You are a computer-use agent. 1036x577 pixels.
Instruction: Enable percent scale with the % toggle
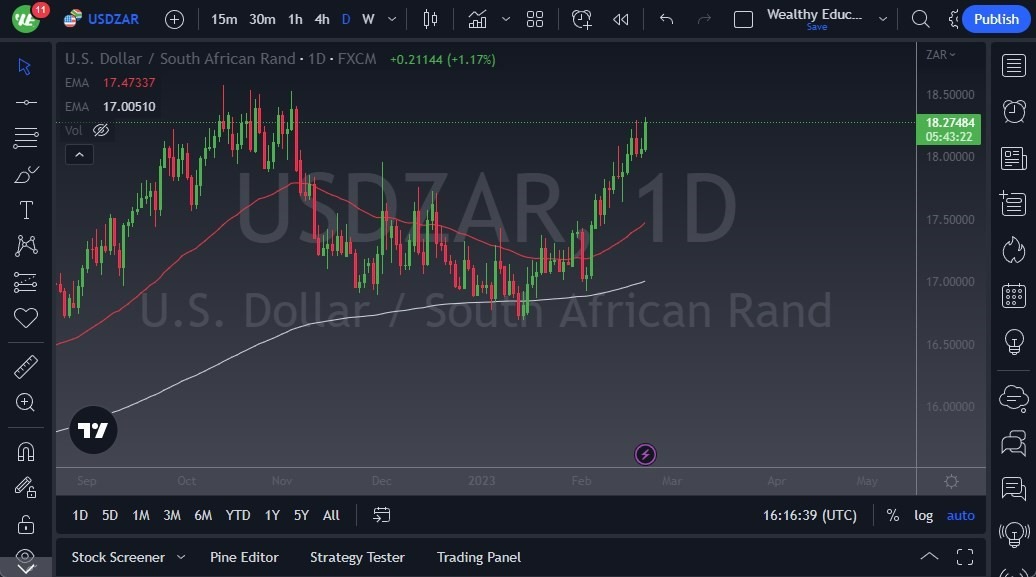click(892, 515)
